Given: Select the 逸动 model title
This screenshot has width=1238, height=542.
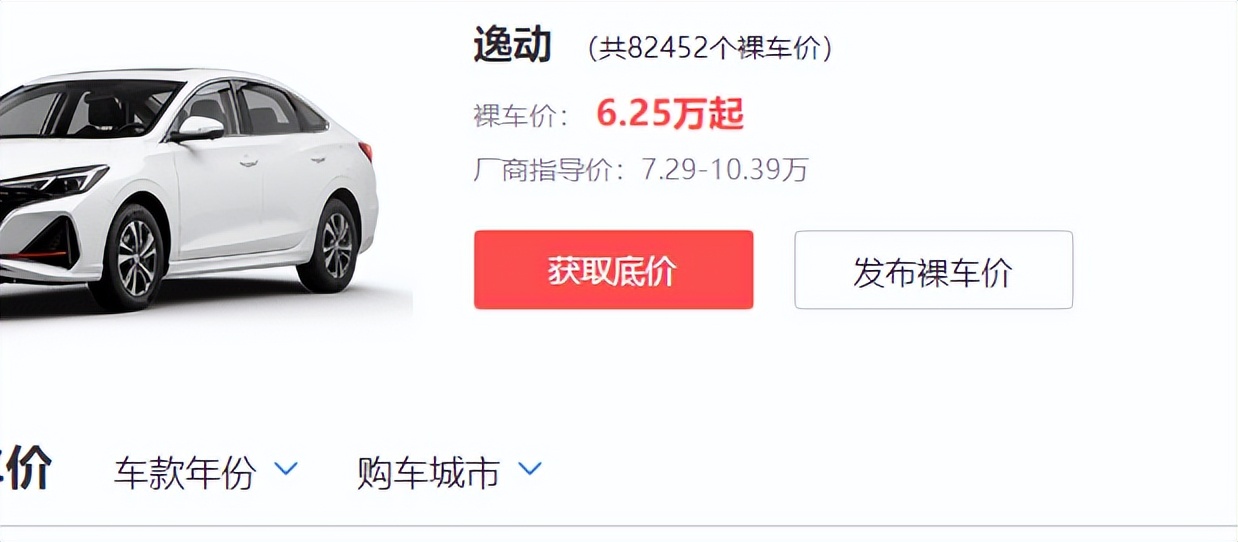Looking at the screenshot, I should click(x=512, y=45).
